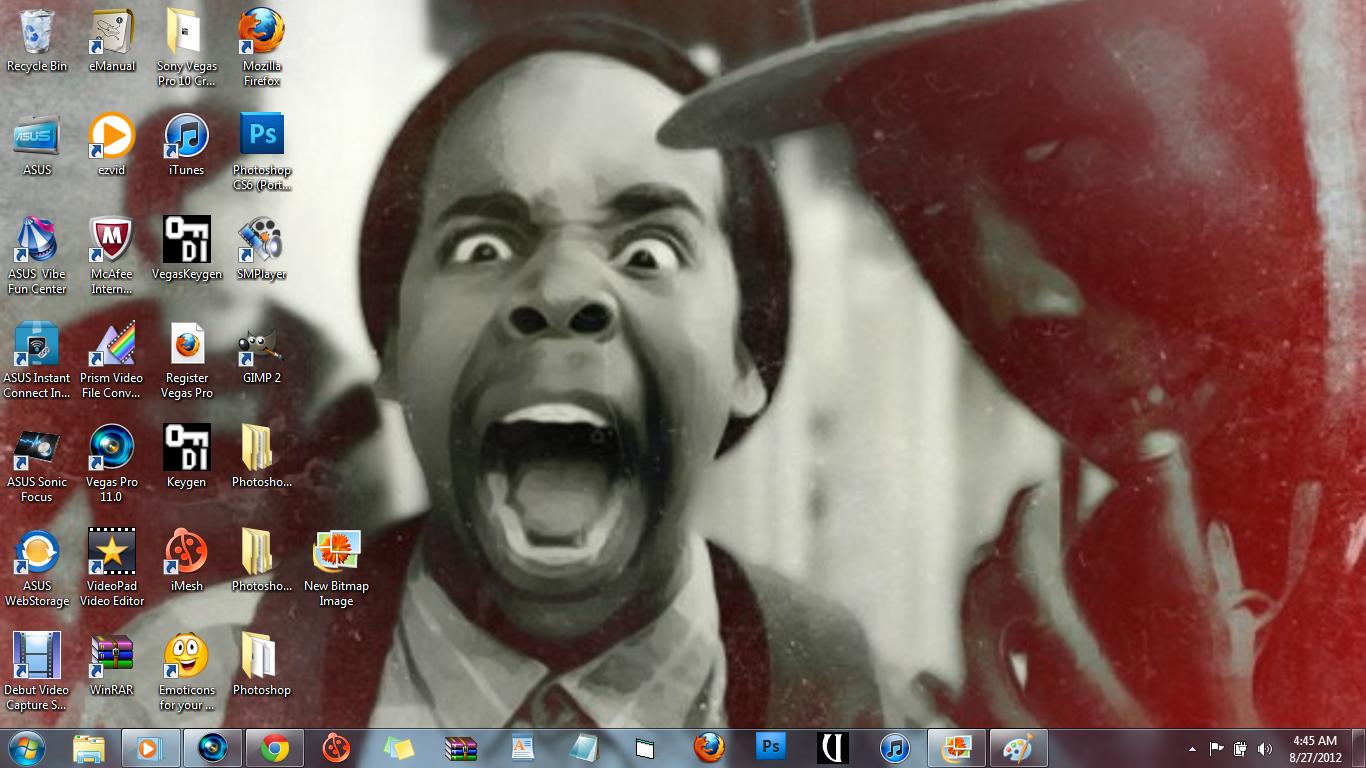The width and height of the screenshot is (1366, 768).
Task: Launch Photoshop from the taskbar Ps icon
Action: [x=771, y=748]
